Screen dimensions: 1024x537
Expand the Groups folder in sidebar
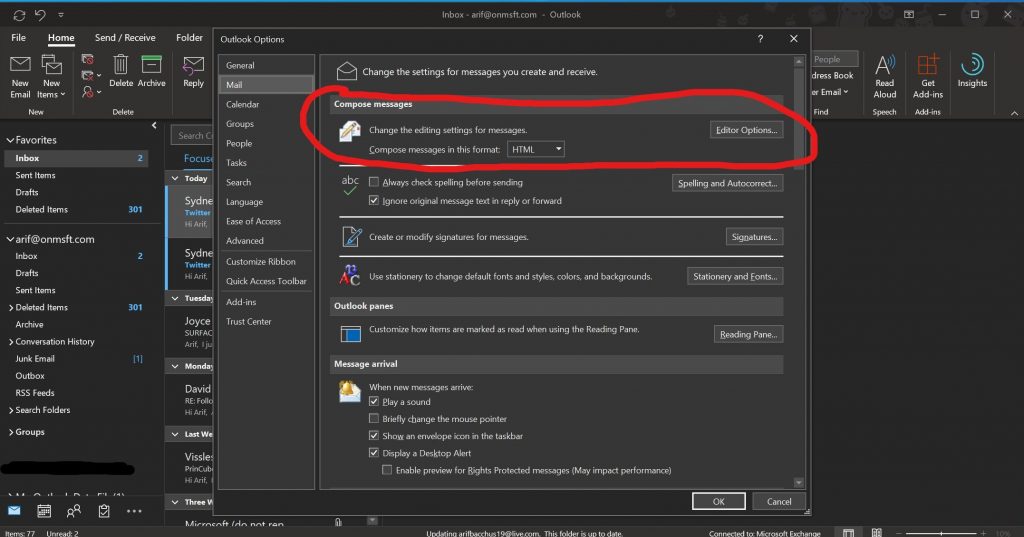tap(10, 432)
